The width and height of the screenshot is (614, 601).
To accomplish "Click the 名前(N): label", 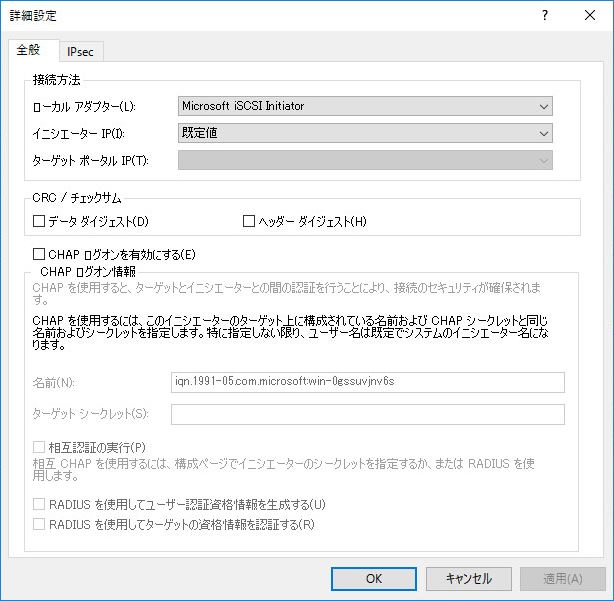I will click(54, 383).
